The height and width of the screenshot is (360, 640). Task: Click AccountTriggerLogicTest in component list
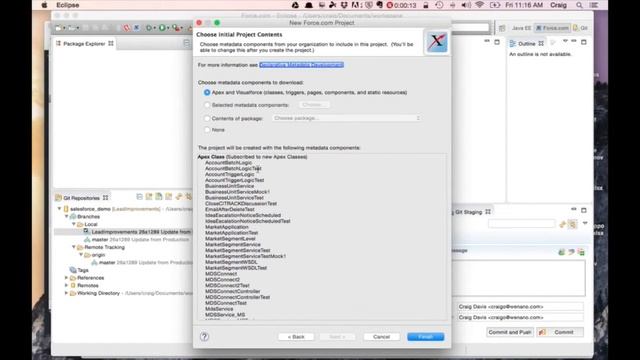(234, 180)
